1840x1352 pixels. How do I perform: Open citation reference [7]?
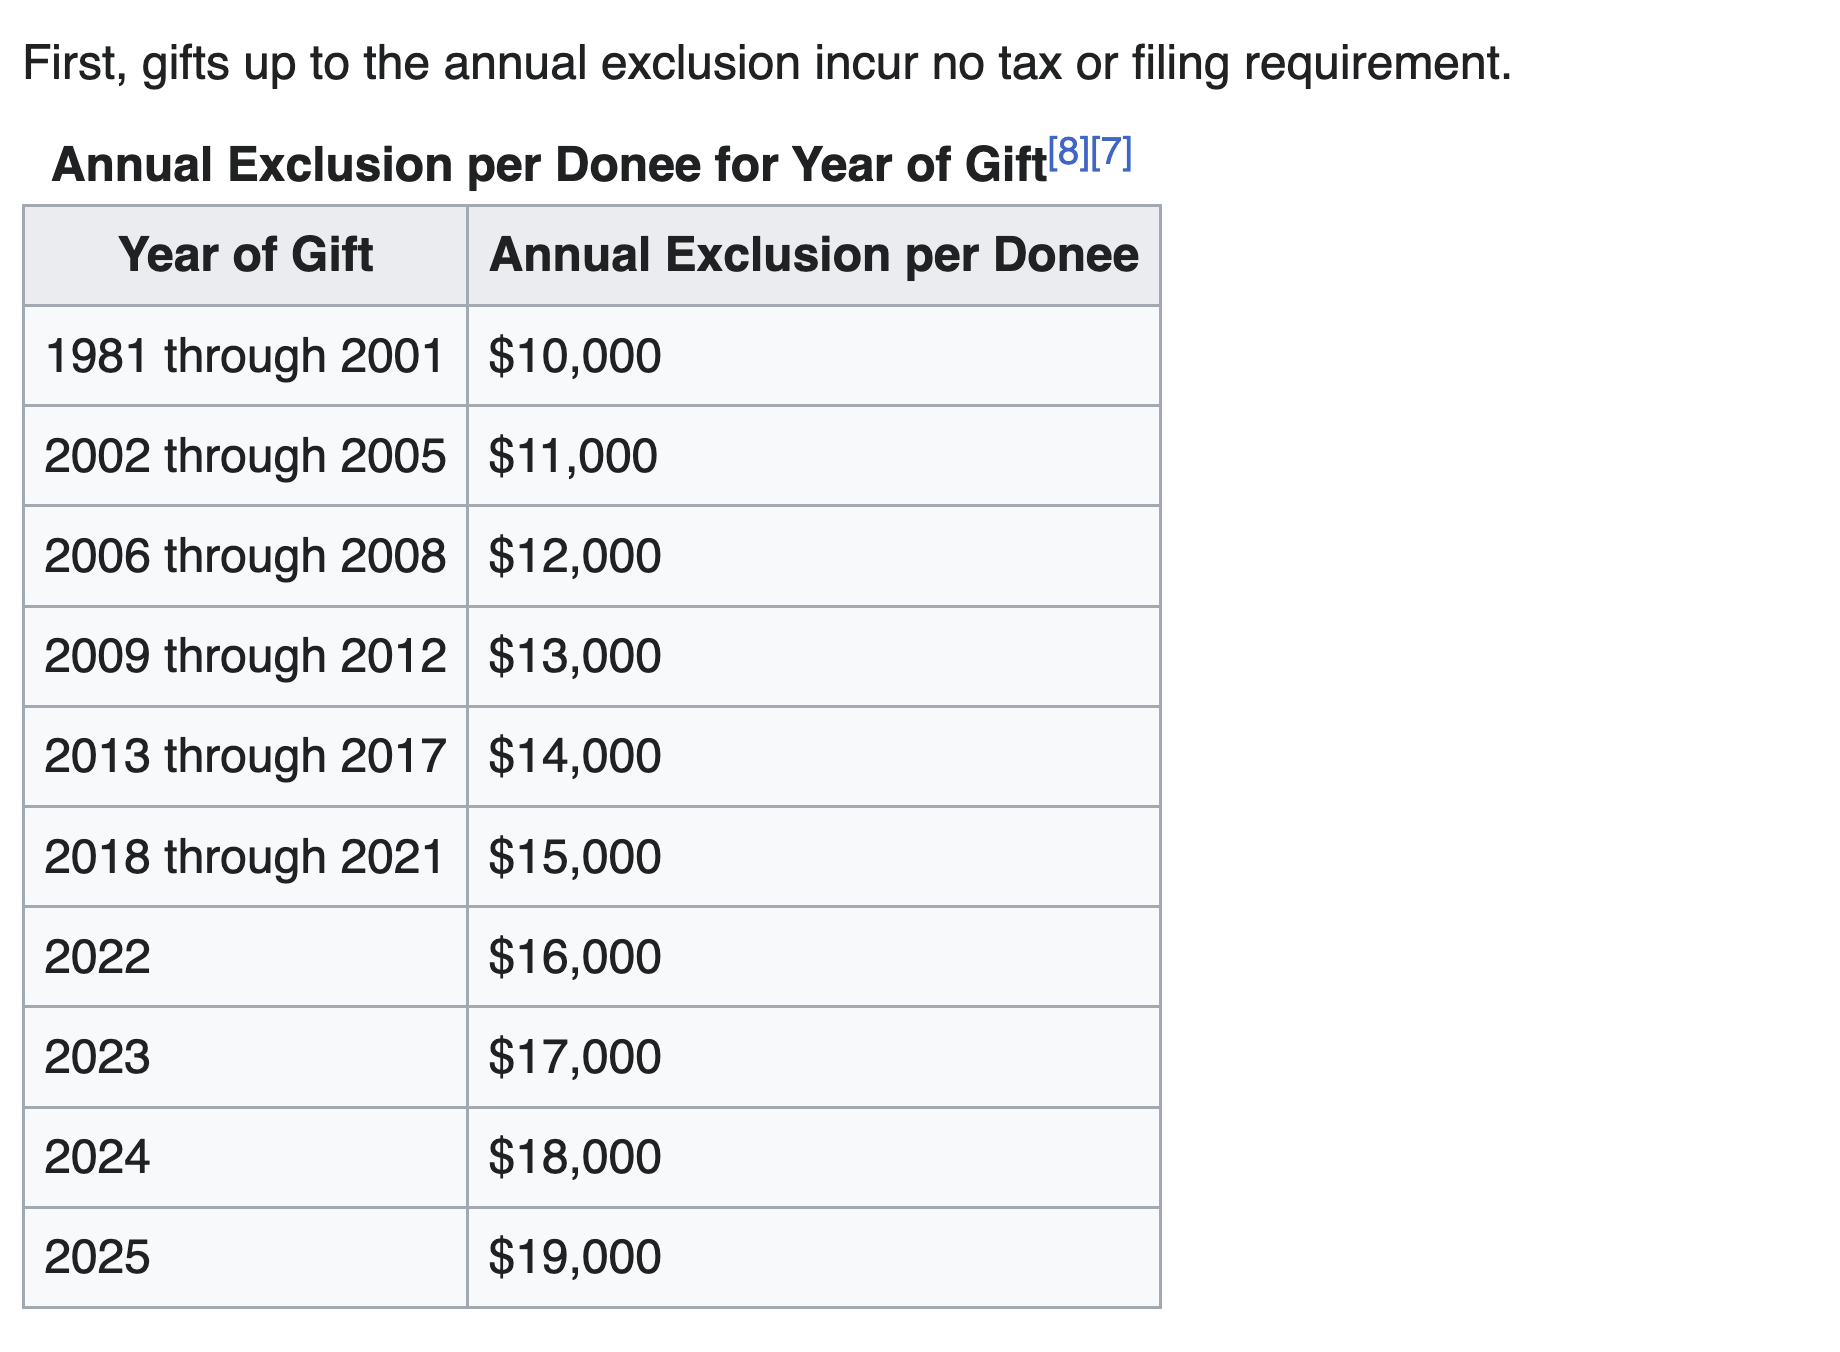1111,152
